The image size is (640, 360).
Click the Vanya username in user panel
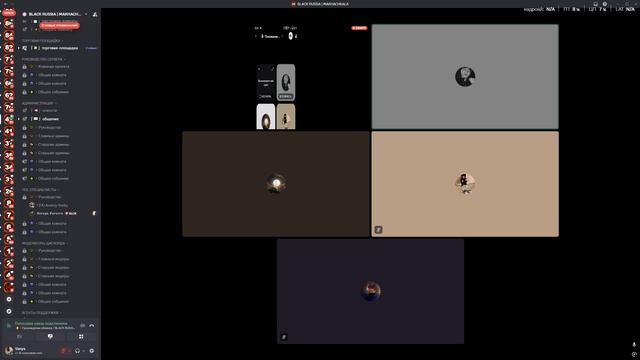point(20,349)
